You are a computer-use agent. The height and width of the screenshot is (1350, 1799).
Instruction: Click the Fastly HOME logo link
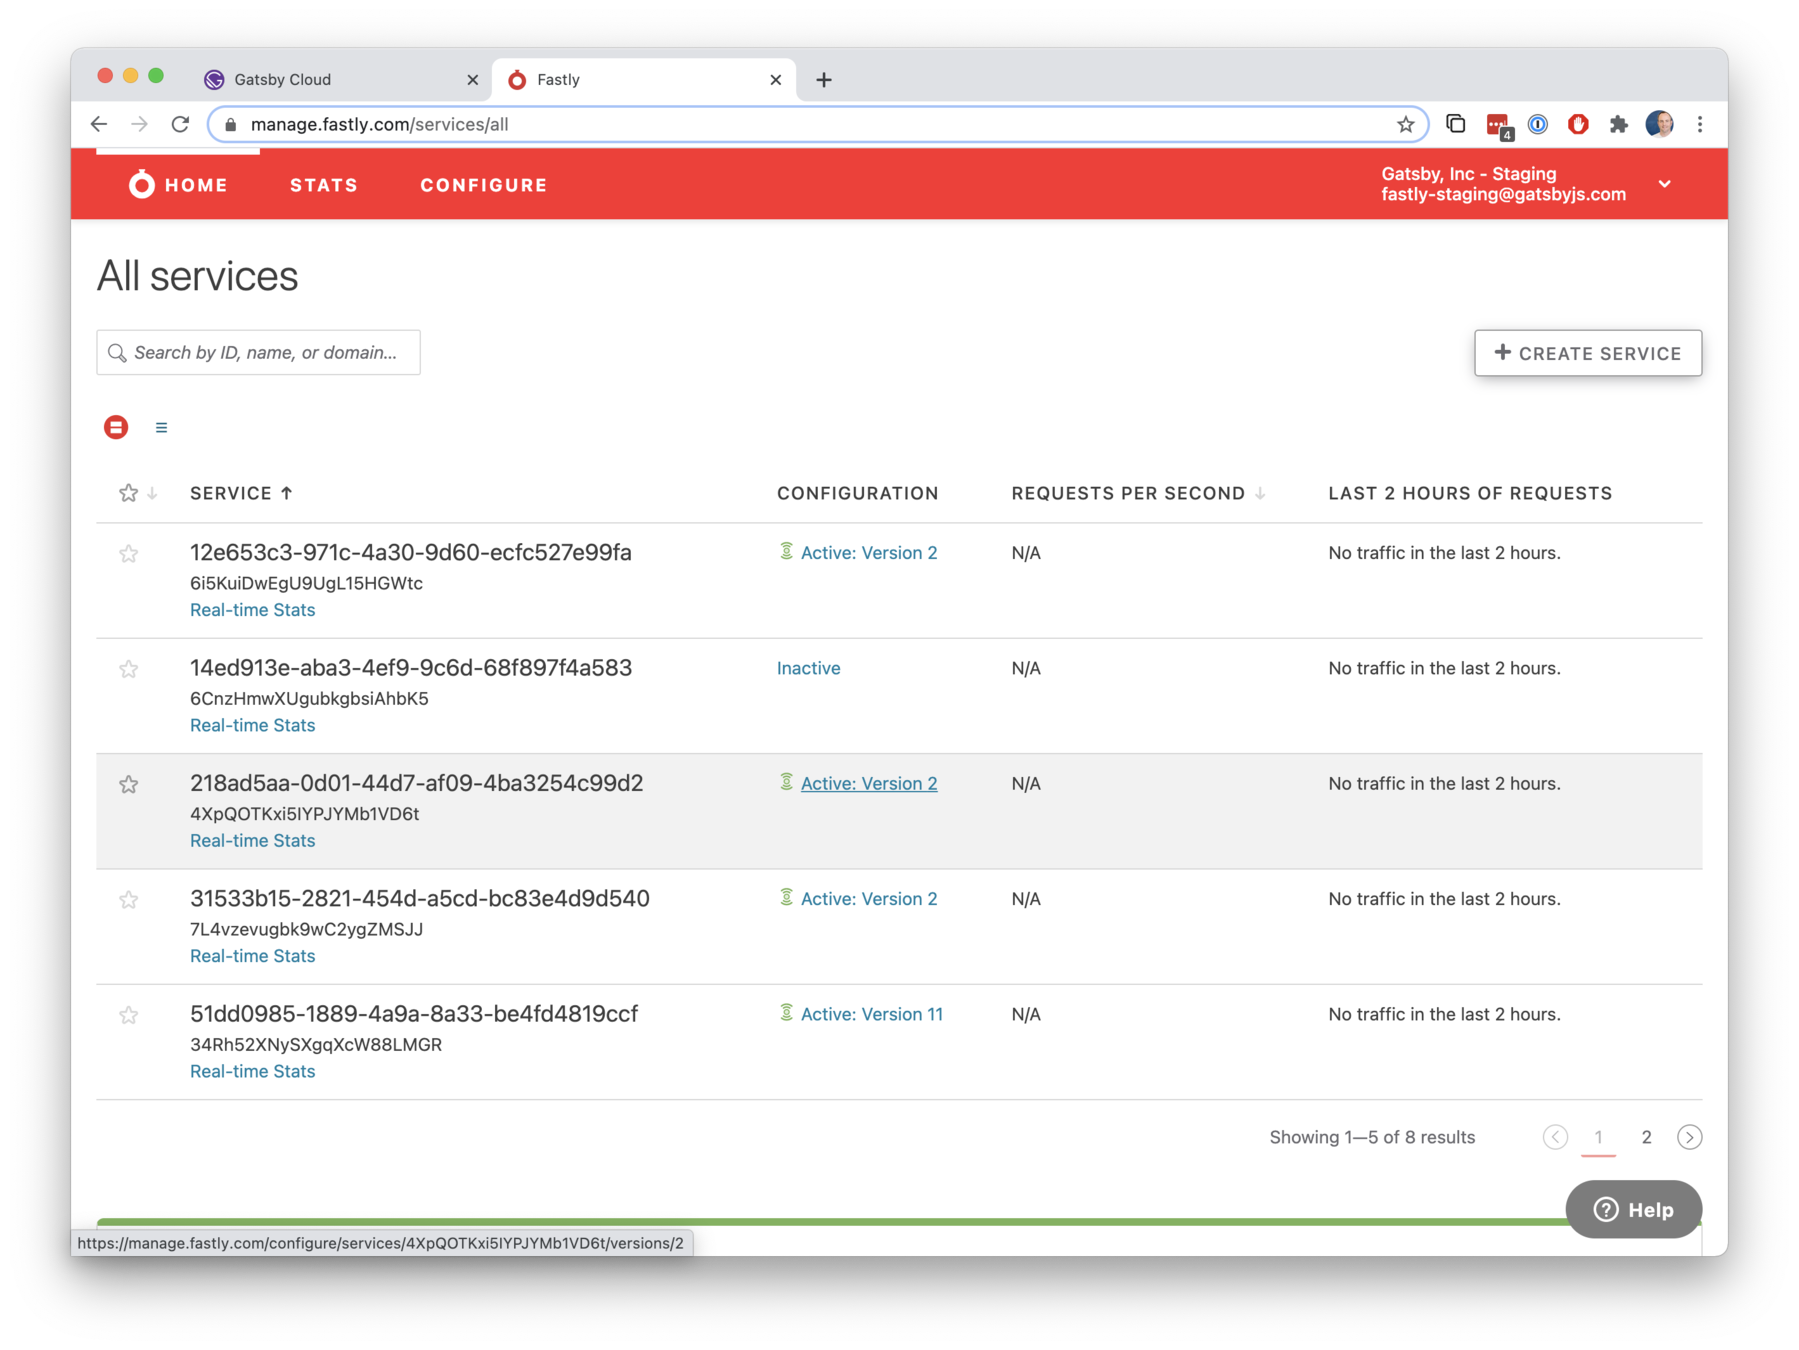178,185
